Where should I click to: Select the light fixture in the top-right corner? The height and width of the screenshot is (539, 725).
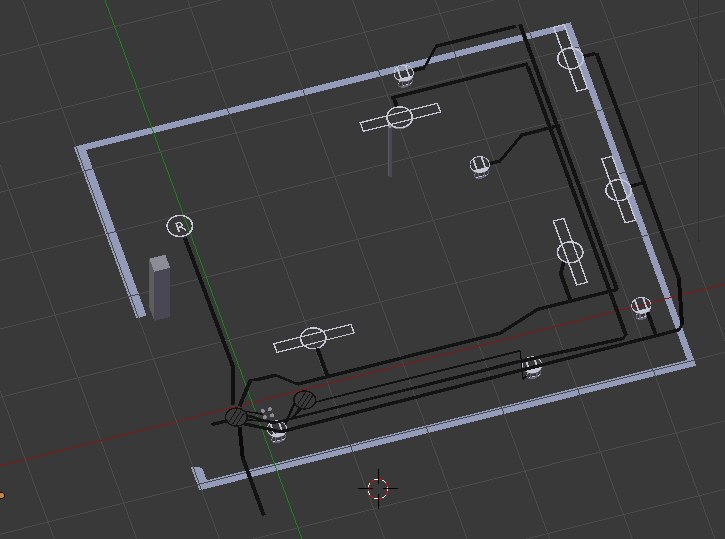coord(570,59)
